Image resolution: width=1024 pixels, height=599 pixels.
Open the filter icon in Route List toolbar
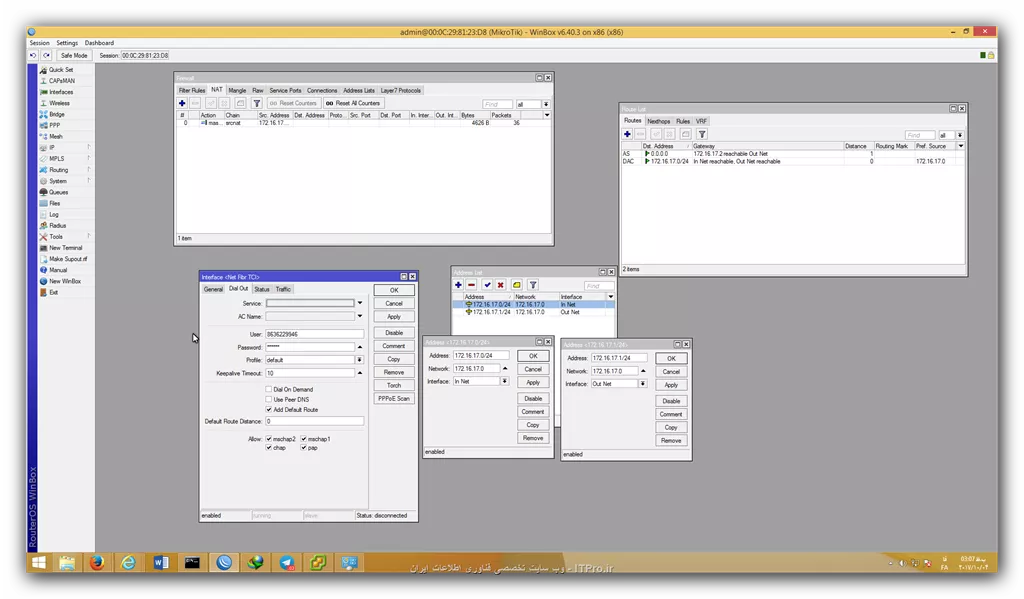pyautogui.click(x=702, y=134)
